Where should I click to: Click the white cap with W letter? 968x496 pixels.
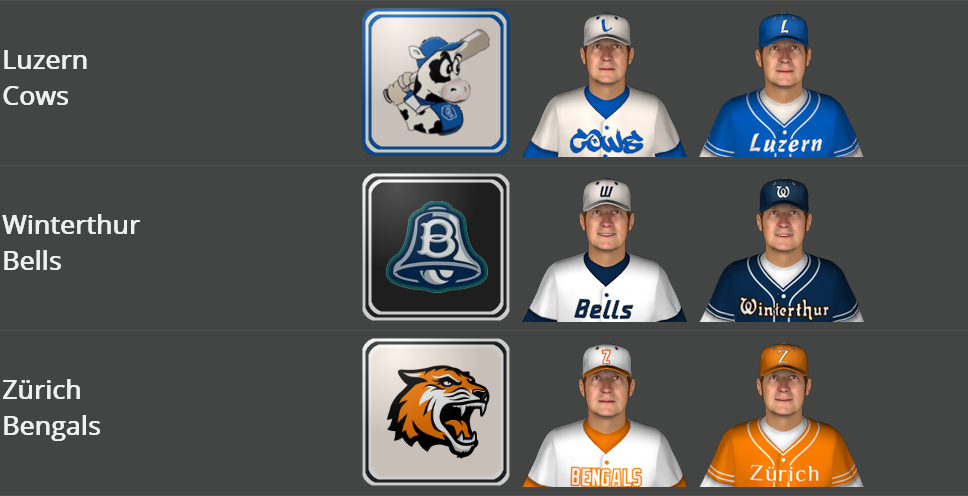click(x=607, y=195)
